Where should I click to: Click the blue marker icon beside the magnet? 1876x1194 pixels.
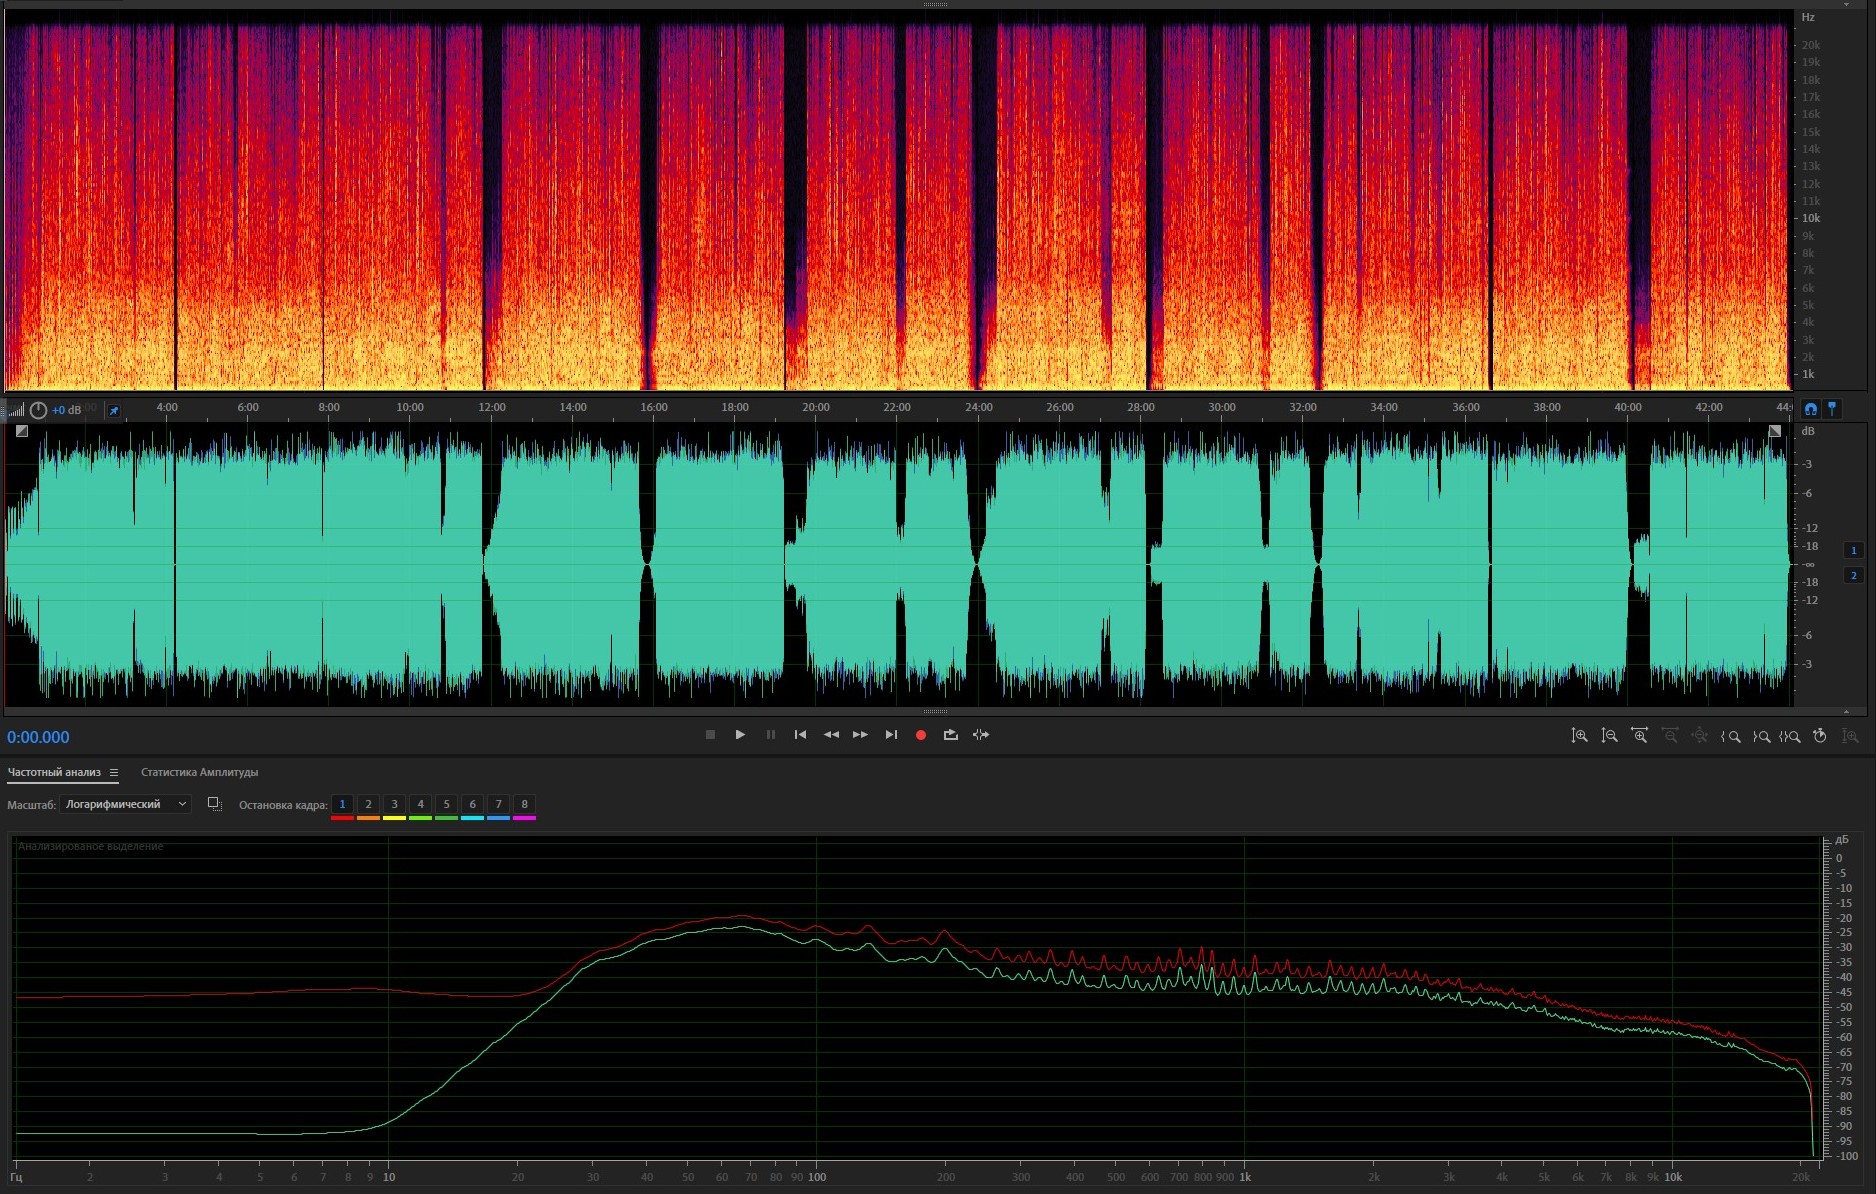pyautogui.click(x=1832, y=409)
